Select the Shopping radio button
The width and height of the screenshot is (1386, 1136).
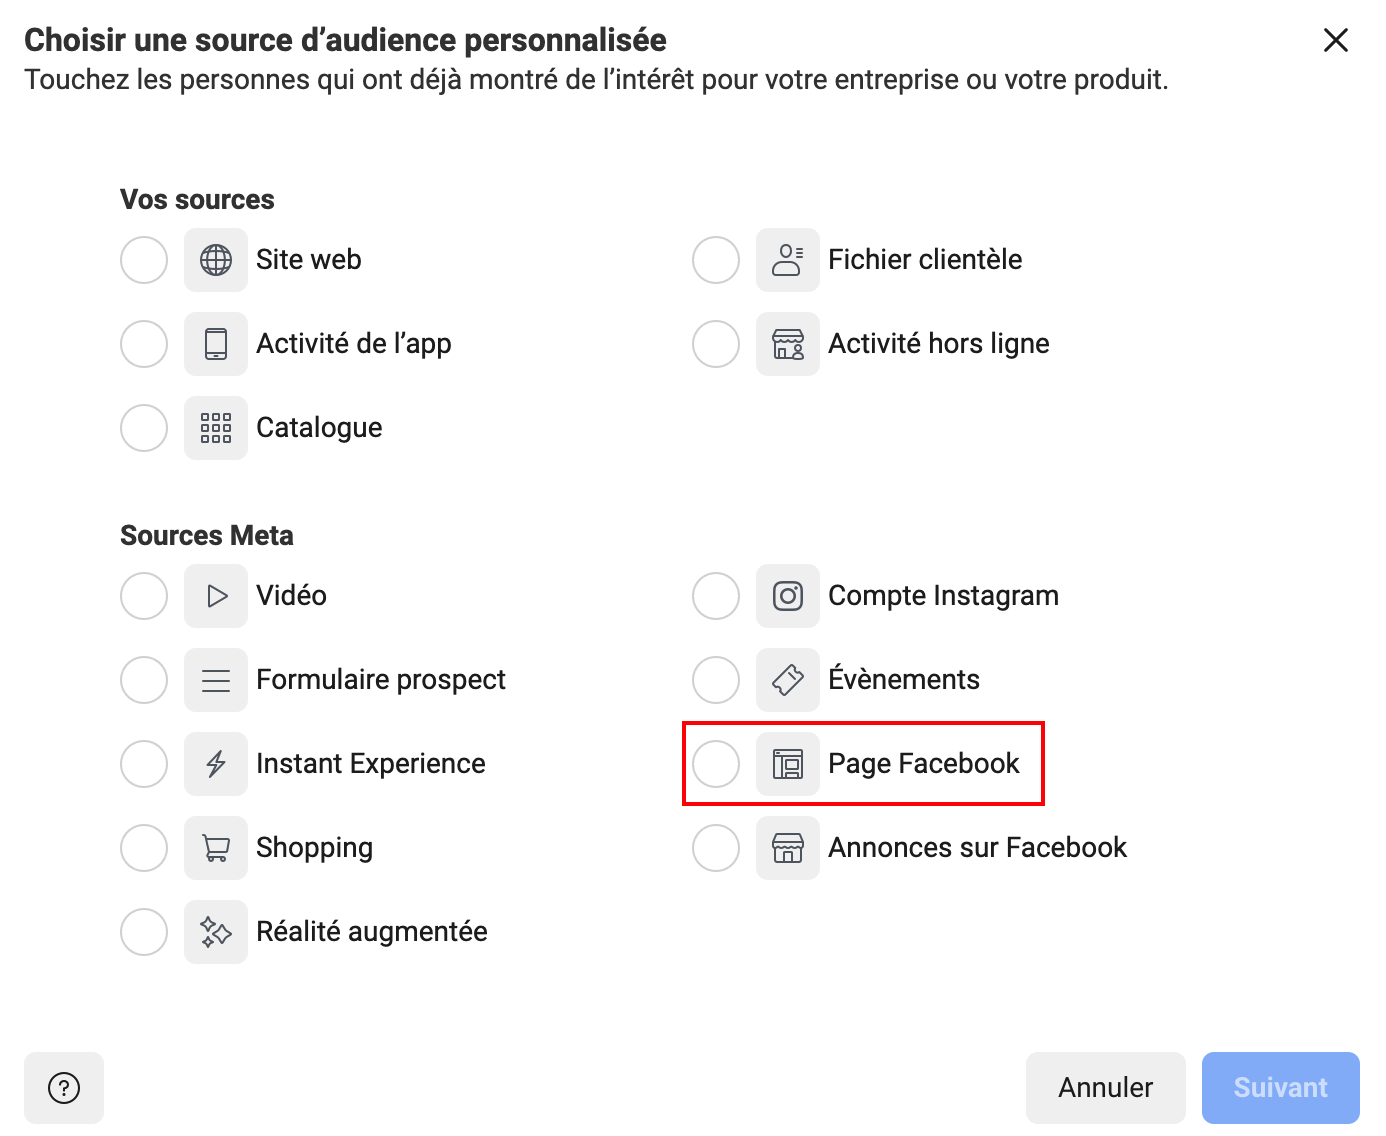tap(144, 848)
